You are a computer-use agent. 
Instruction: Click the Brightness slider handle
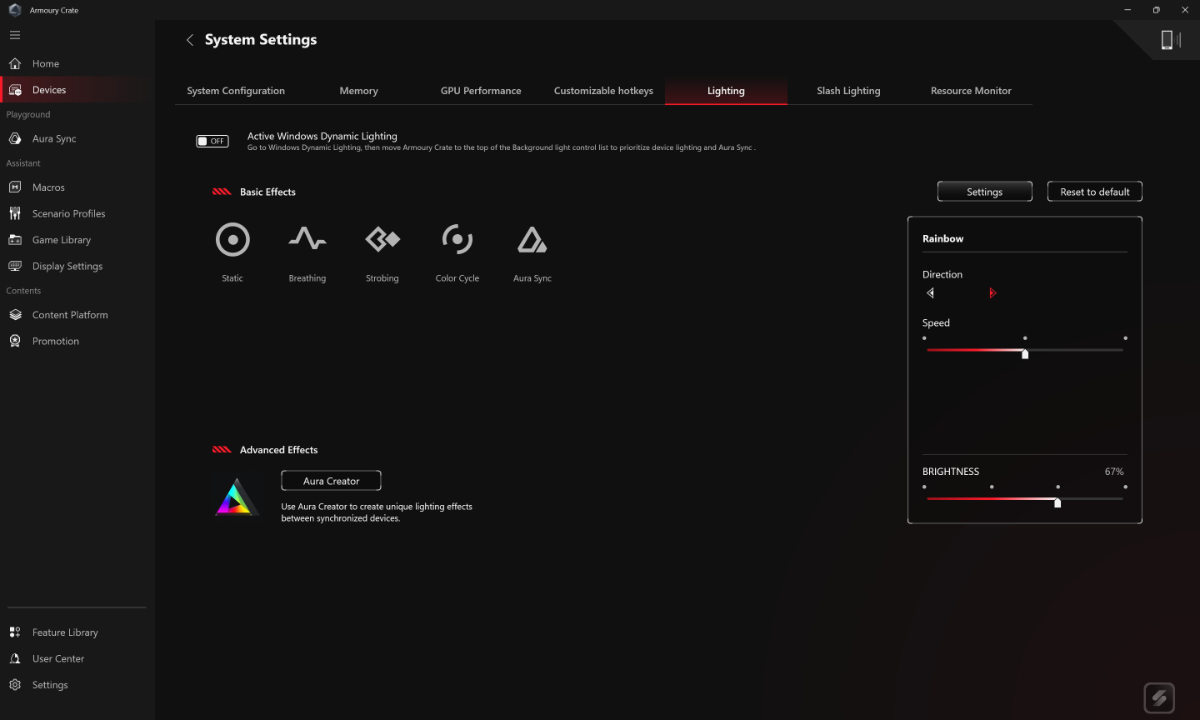1057,502
